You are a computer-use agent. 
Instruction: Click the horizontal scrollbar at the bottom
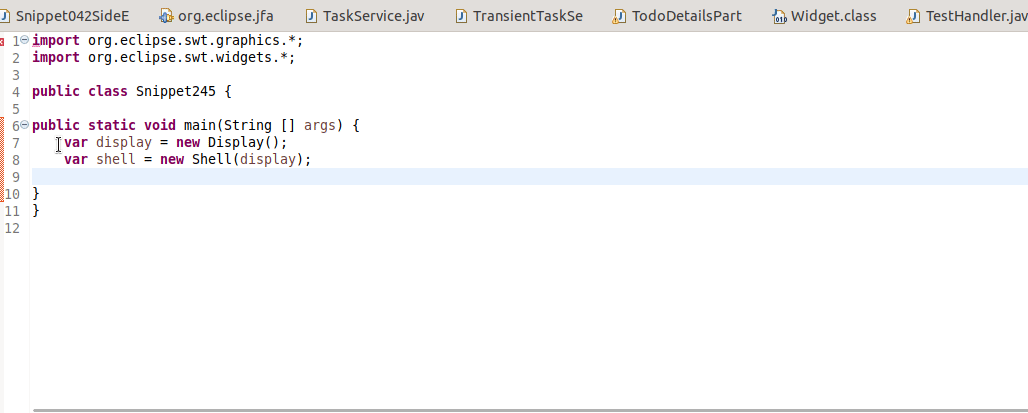530,410
